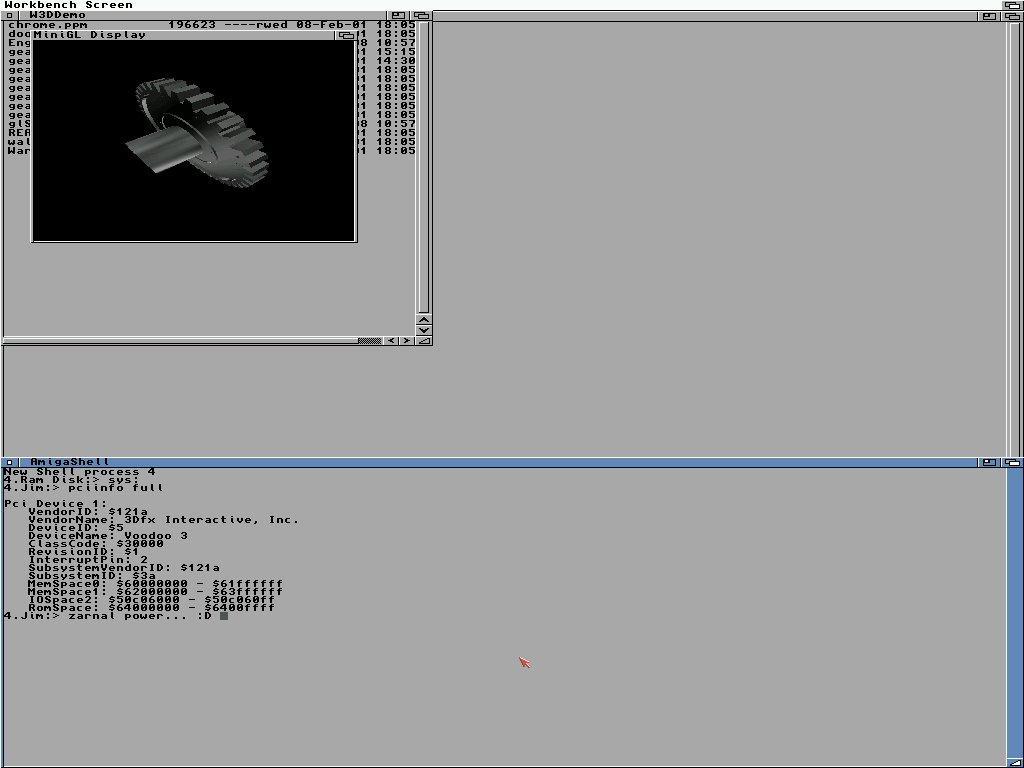Click the W3DDemo scroll-right arrow

coord(406,340)
